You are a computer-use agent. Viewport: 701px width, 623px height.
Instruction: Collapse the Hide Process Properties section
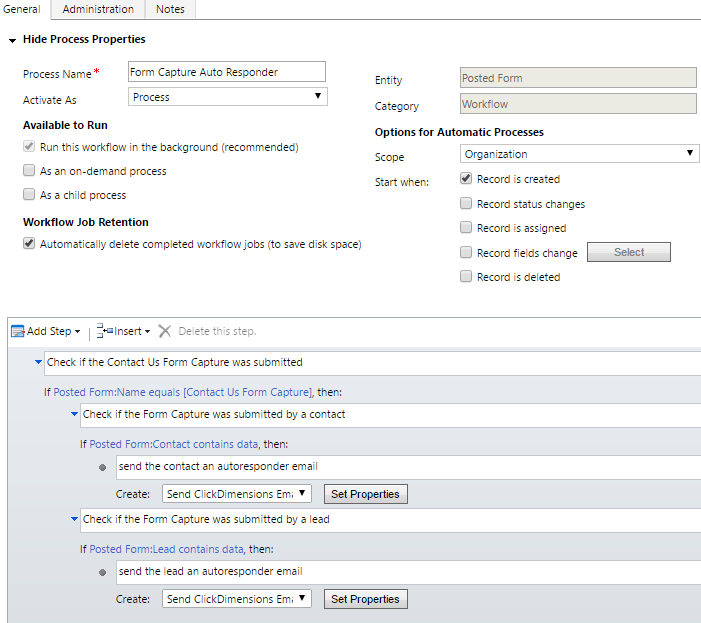[12, 40]
